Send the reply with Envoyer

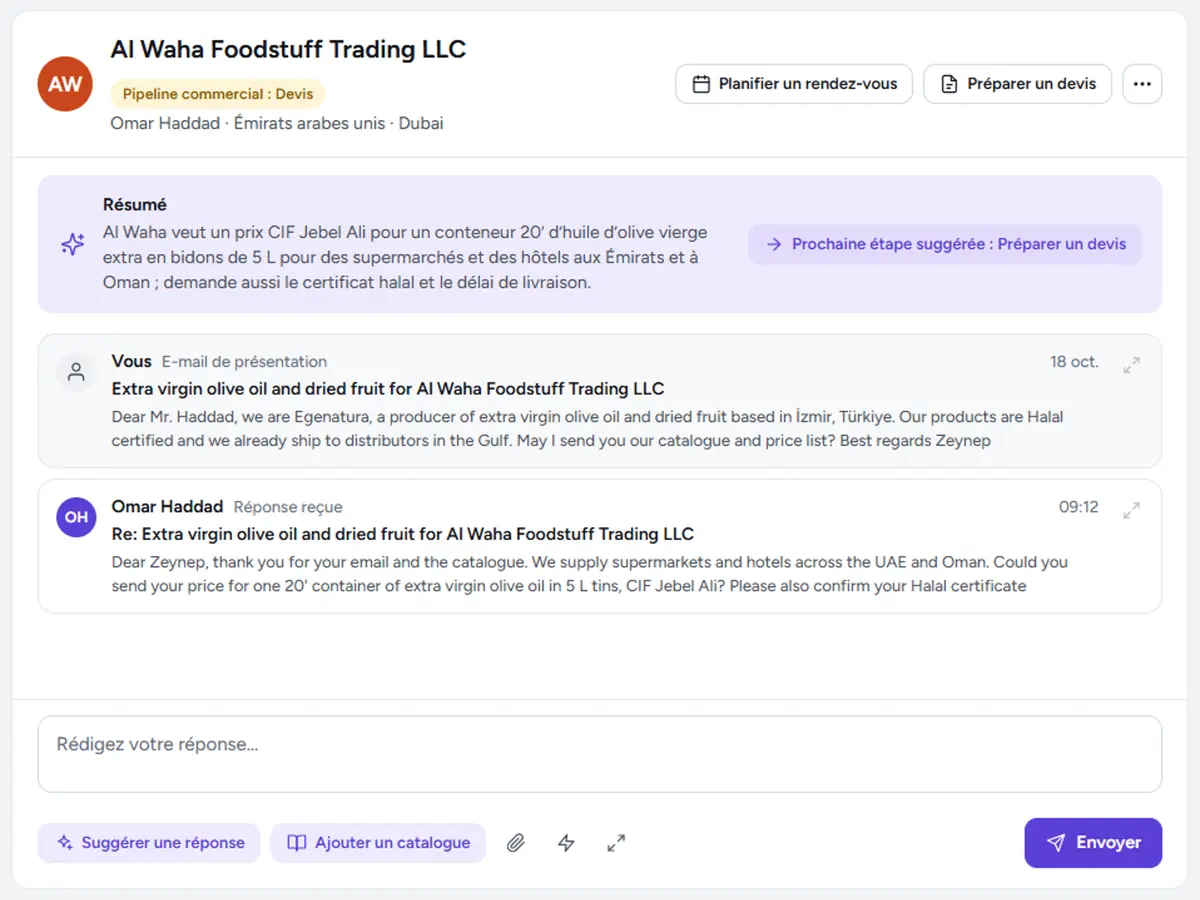coord(1093,843)
